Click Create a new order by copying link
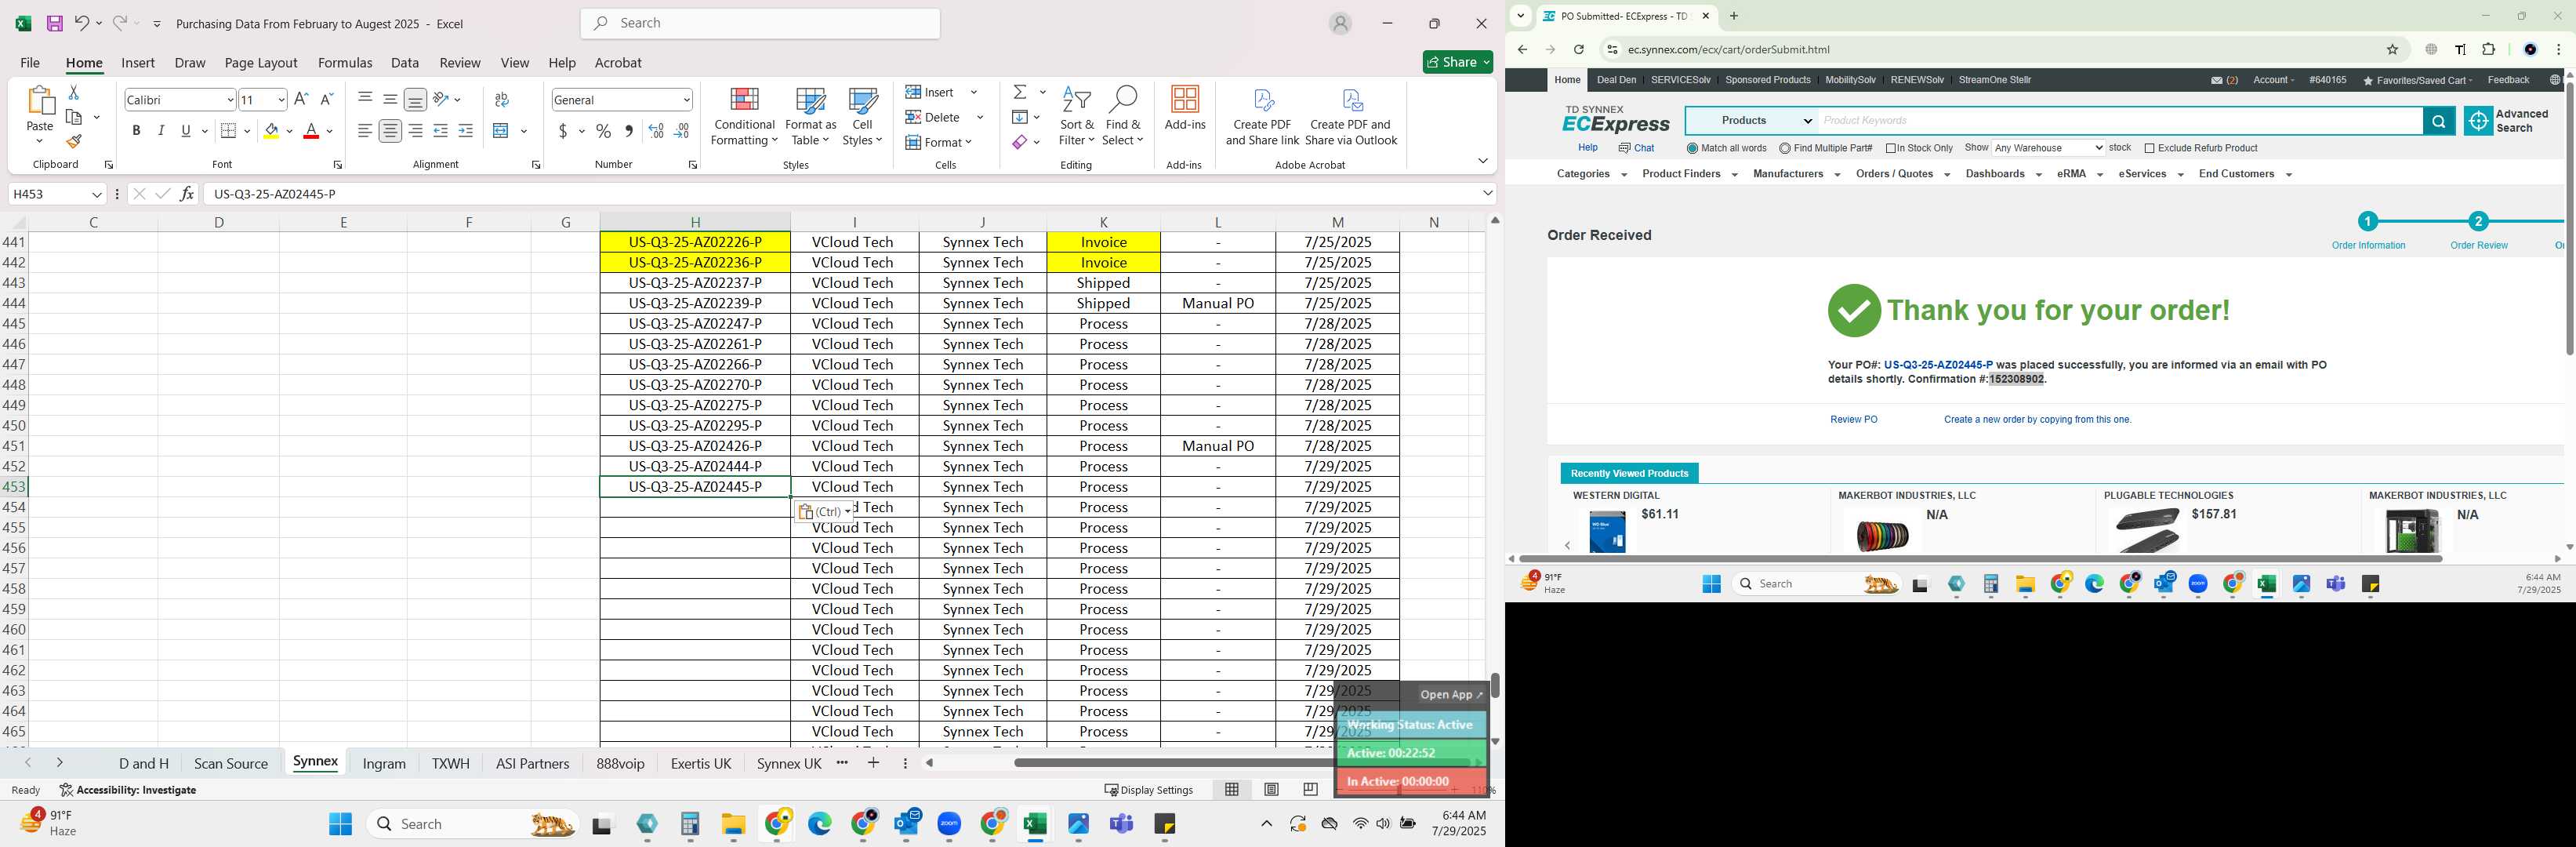This screenshot has width=2576, height=847. click(x=2037, y=420)
